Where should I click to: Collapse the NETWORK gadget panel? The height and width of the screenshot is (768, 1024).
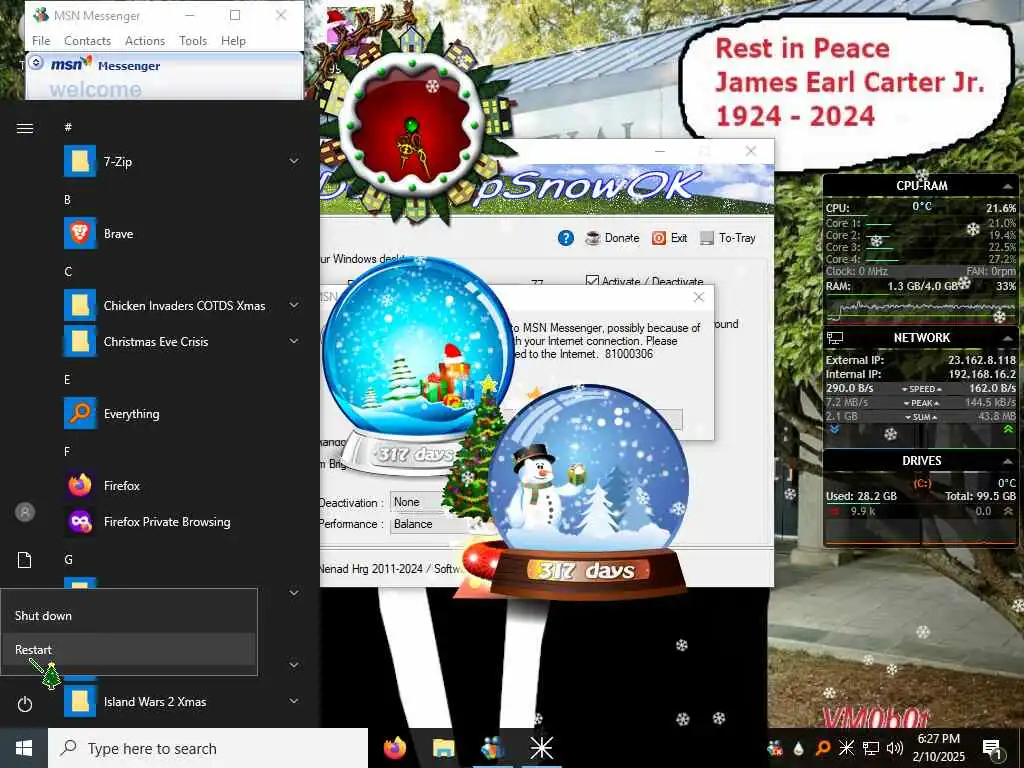point(1008,338)
